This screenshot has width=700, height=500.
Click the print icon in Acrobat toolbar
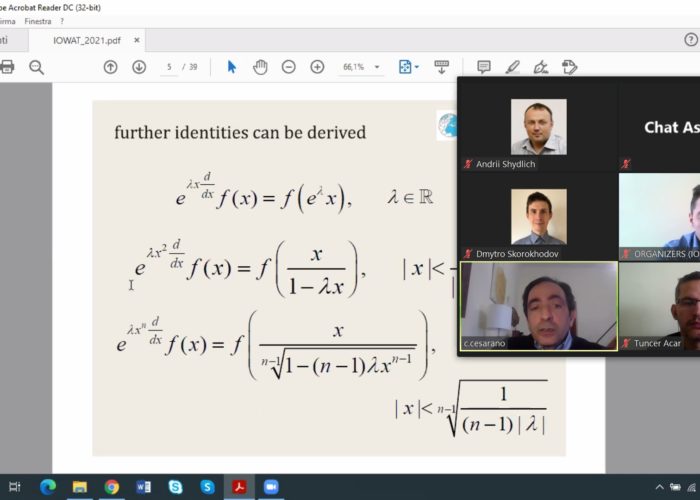tap(7, 67)
